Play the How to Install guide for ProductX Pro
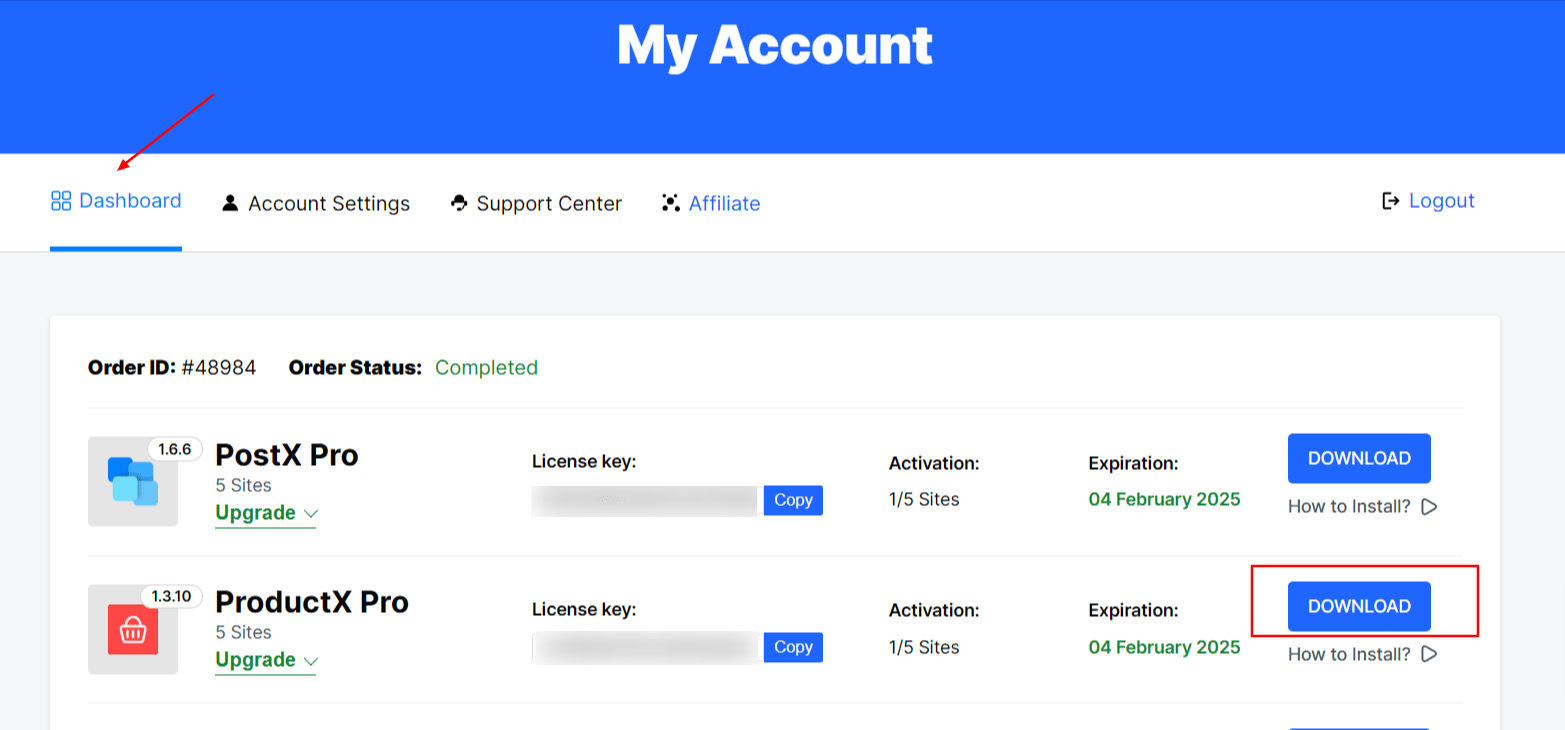The height and width of the screenshot is (730, 1565). point(1429,654)
